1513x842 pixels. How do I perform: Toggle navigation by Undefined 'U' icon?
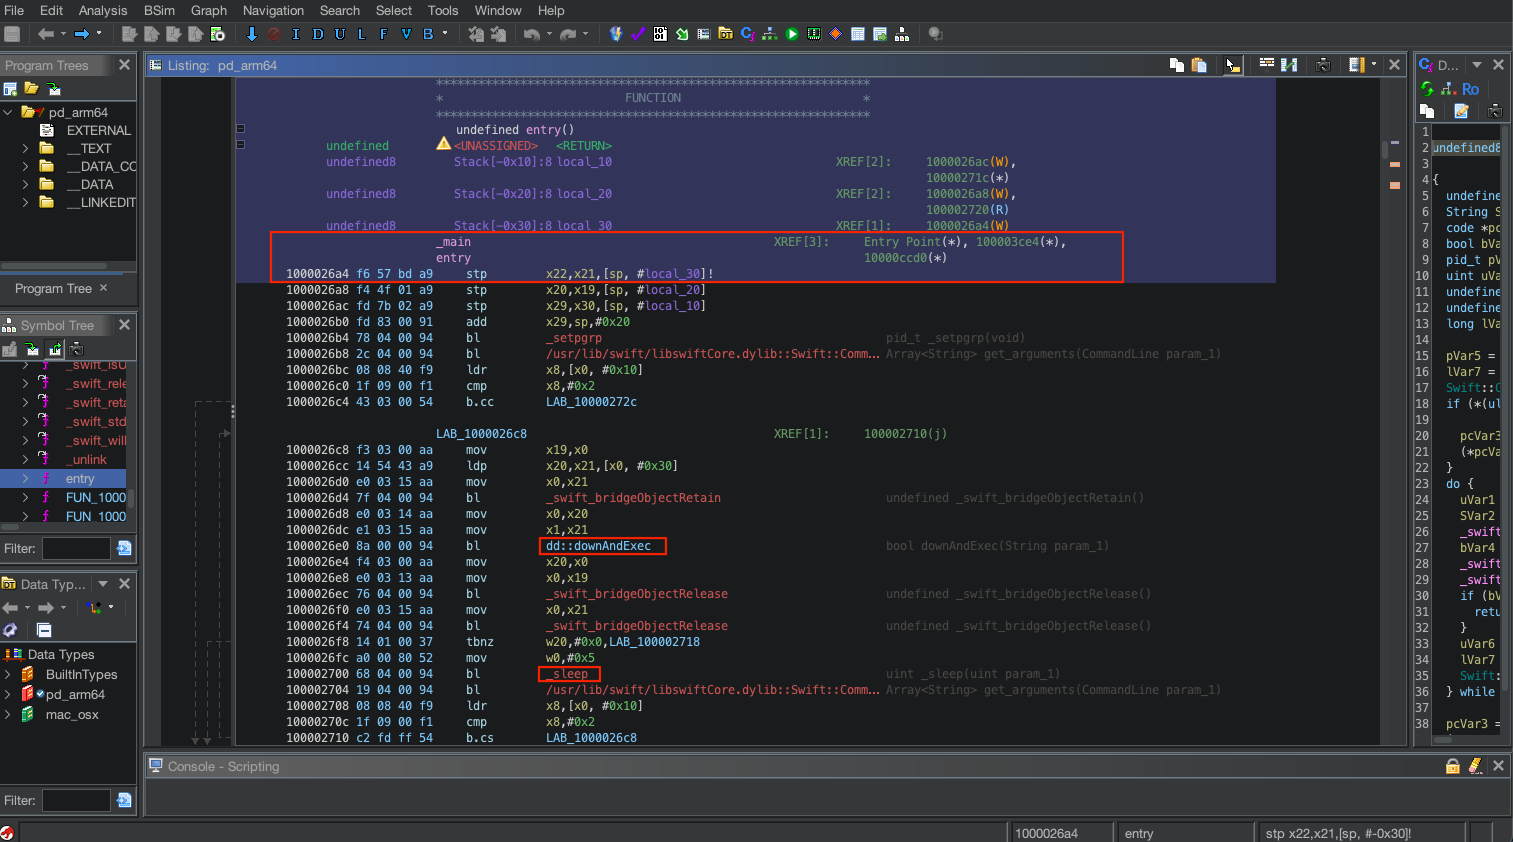tap(340, 34)
